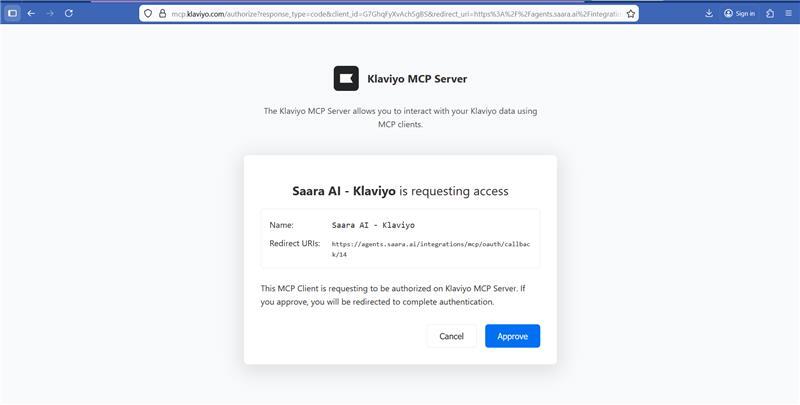Open the browser hamburger menu
This screenshot has height=405, width=800.
pyautogui.click(x=787, y=13)
